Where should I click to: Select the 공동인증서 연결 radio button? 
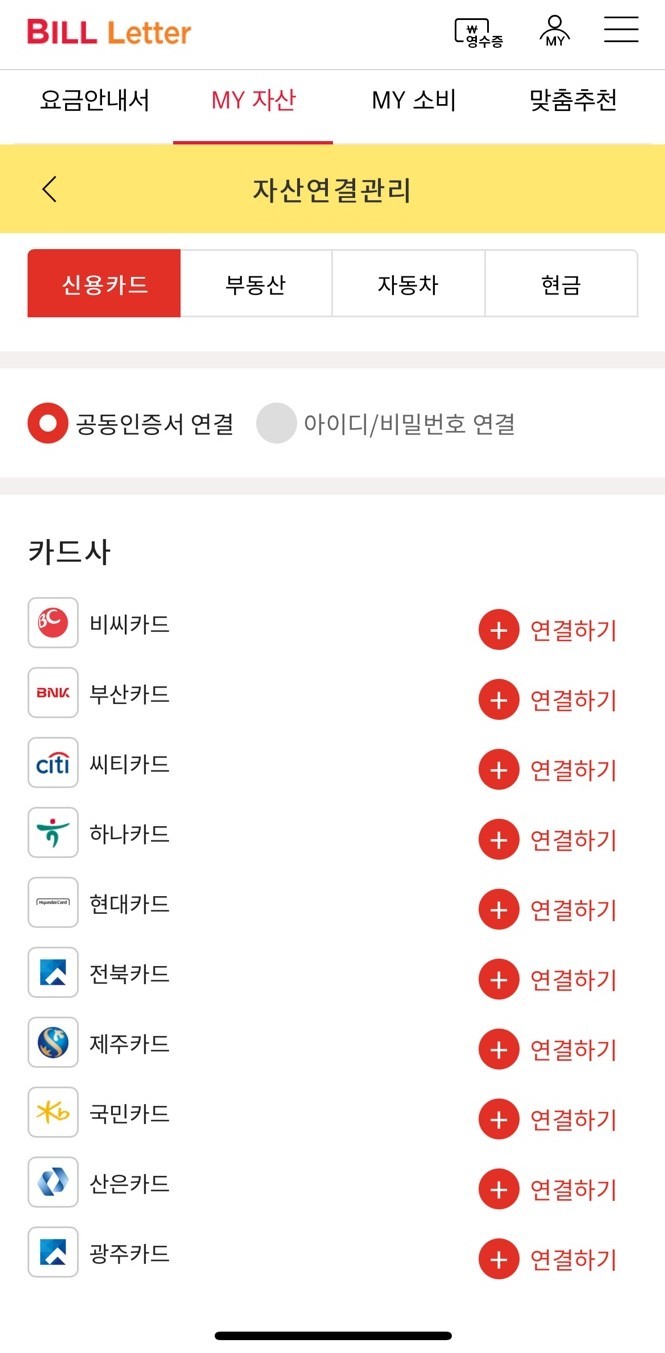(x=46, y=423)
